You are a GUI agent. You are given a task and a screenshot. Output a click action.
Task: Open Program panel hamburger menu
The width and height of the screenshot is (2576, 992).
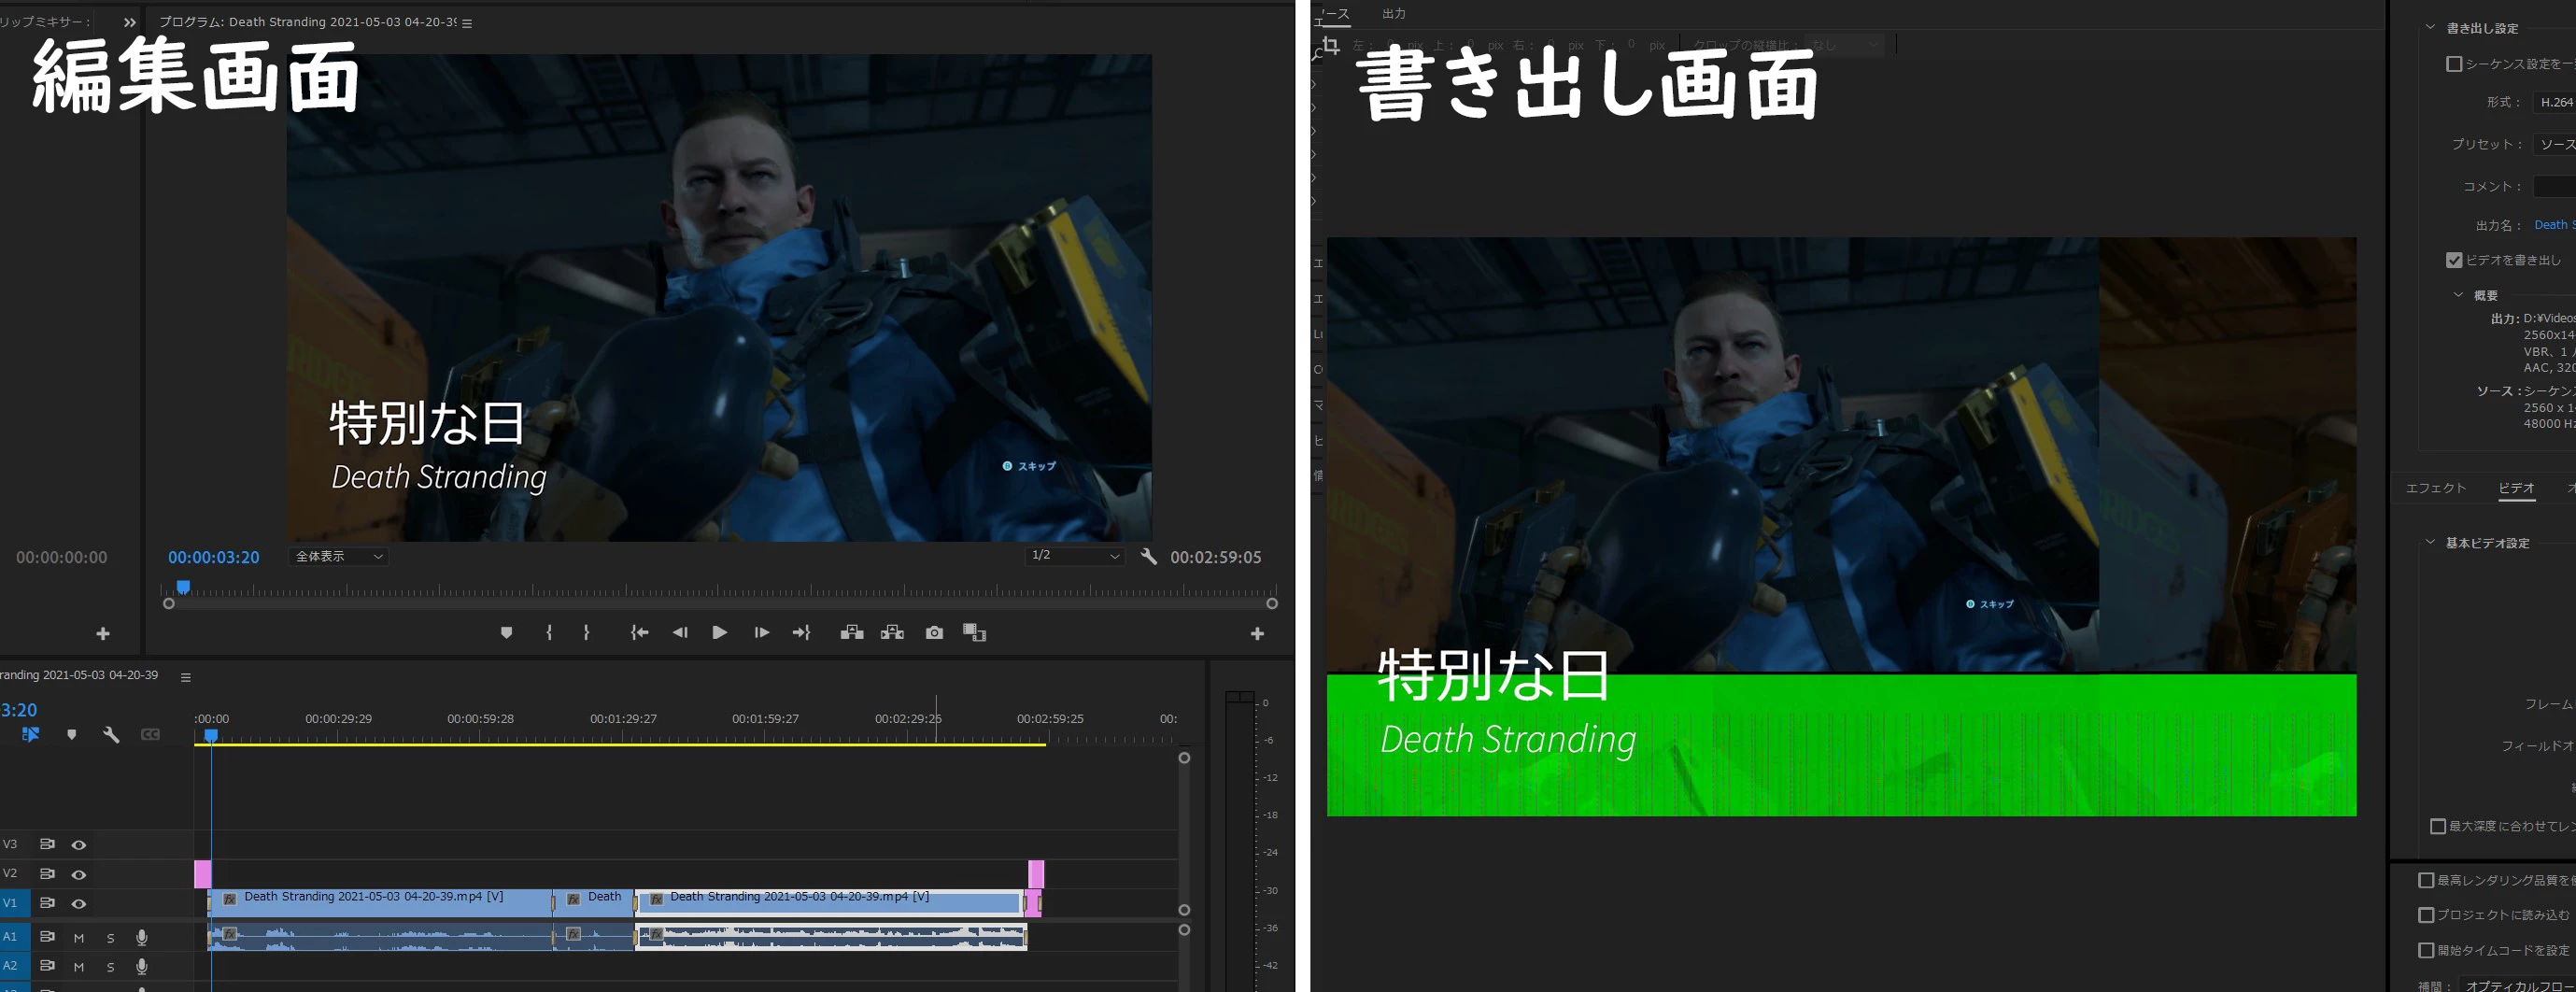coord(467,23)
